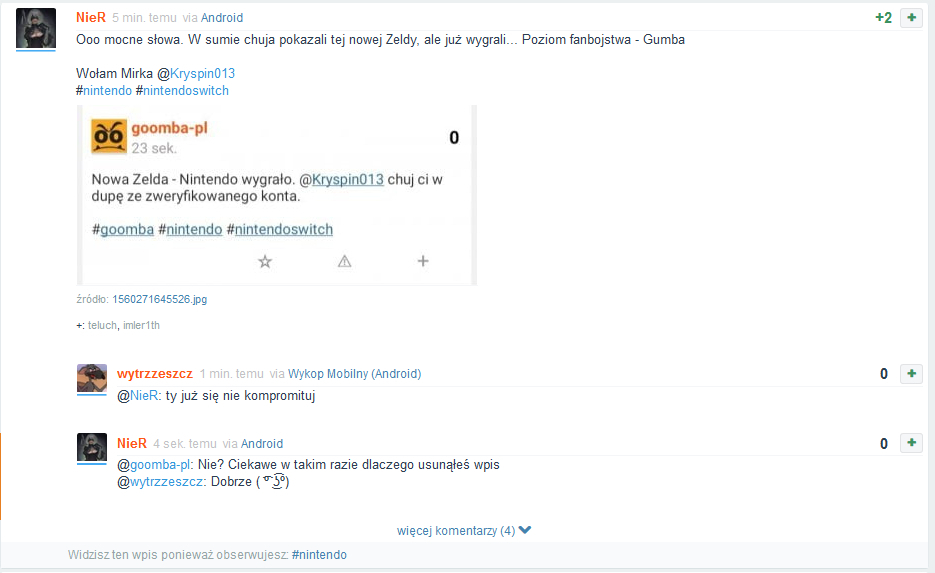Open NieR's avatar on the reply comment
The width and height of the screenshot is (935, 573).
[92, 447]
